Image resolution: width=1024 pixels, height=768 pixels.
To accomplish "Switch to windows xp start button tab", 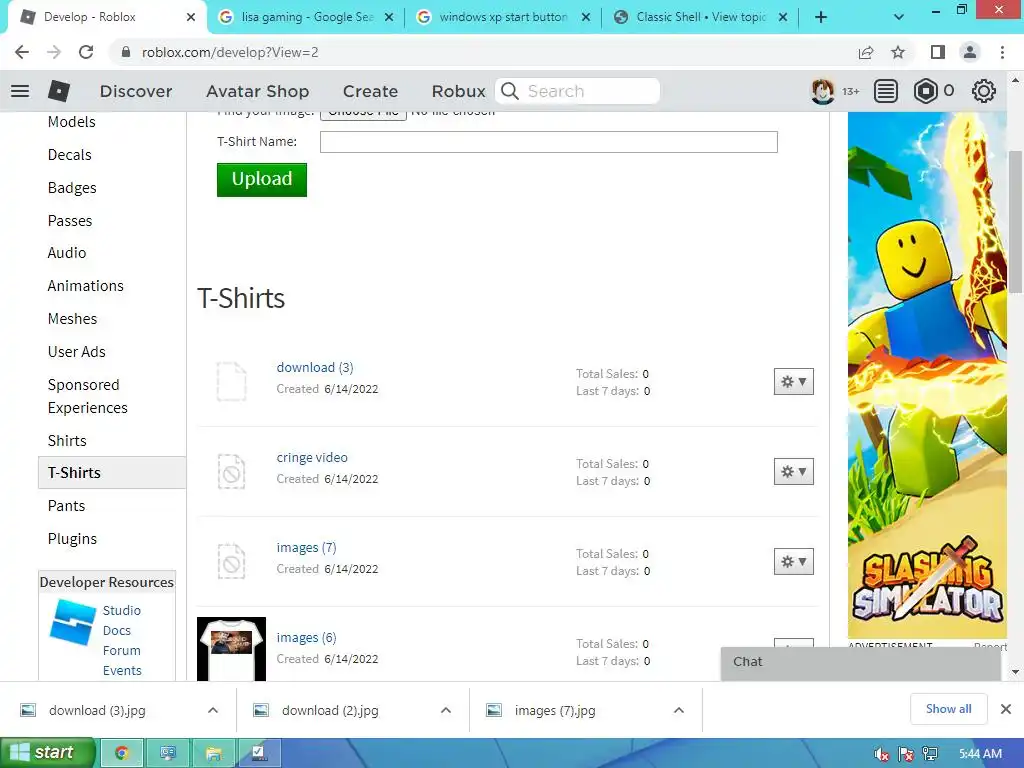I will tap(502, 18).
